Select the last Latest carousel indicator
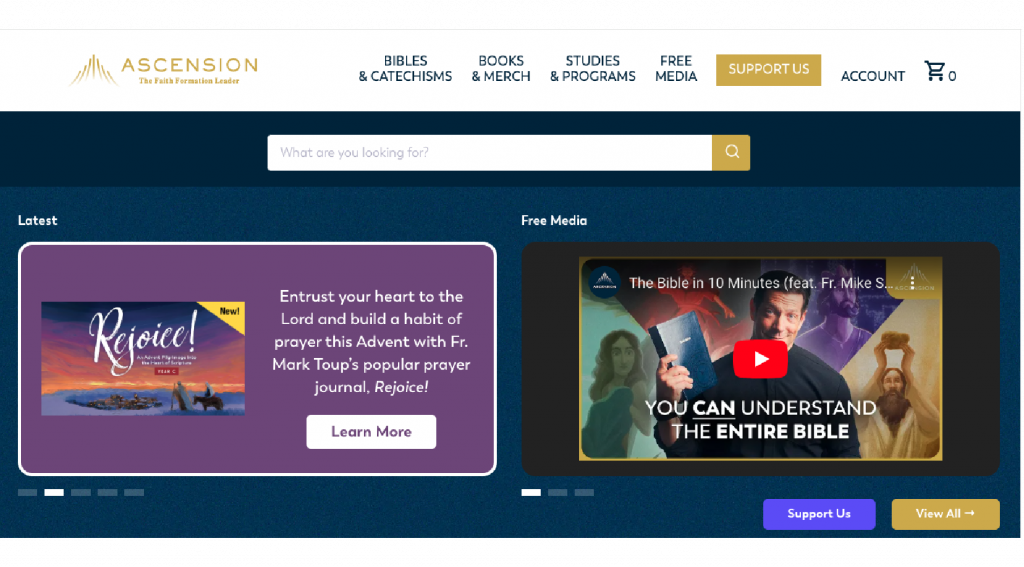 click(x=134, y=493)
